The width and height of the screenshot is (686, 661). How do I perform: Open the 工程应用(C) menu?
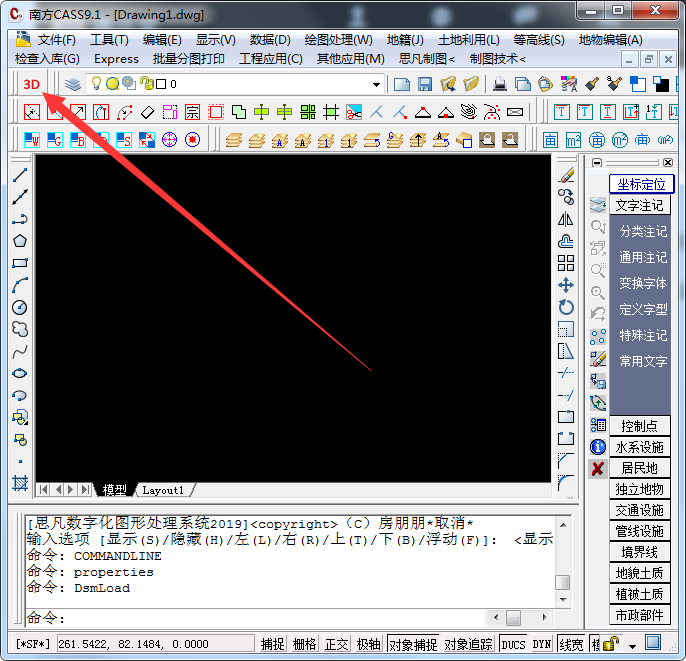pos(271,59)
